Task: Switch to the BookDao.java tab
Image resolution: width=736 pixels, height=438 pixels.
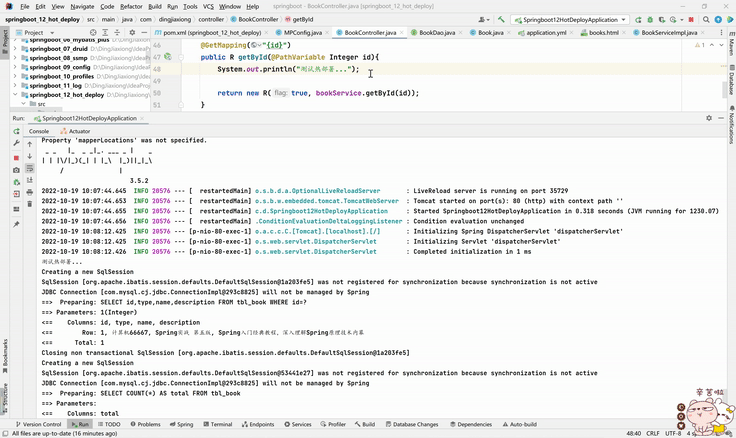Action: (437, 32)
